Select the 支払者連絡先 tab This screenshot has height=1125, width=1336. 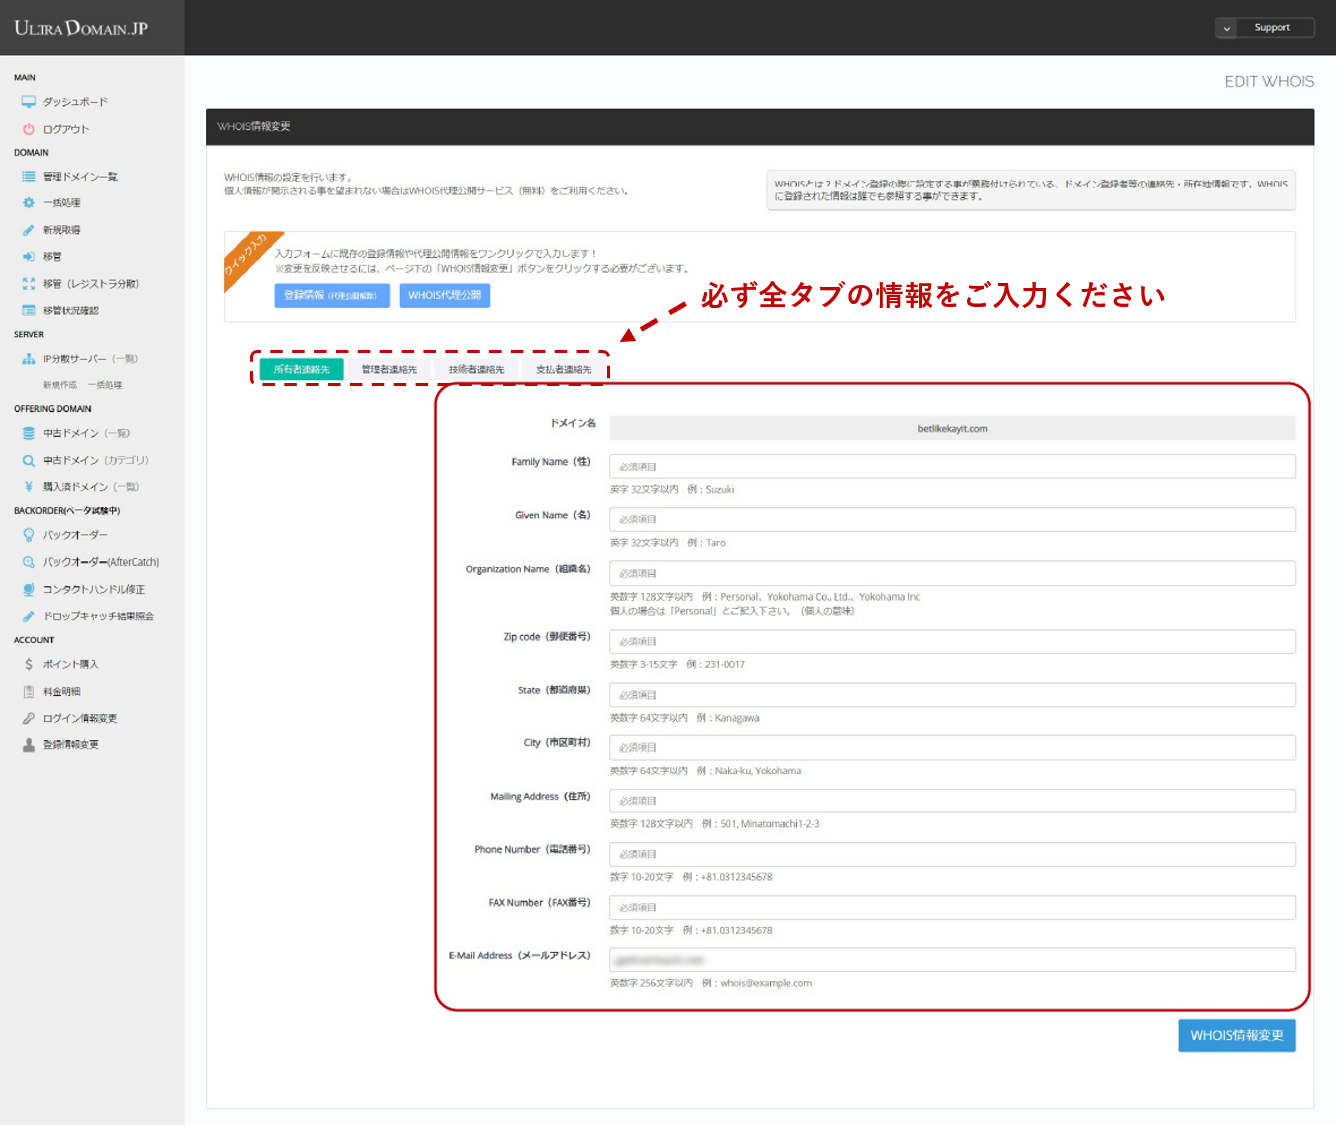pyautogui.click(x=563, y=370)
